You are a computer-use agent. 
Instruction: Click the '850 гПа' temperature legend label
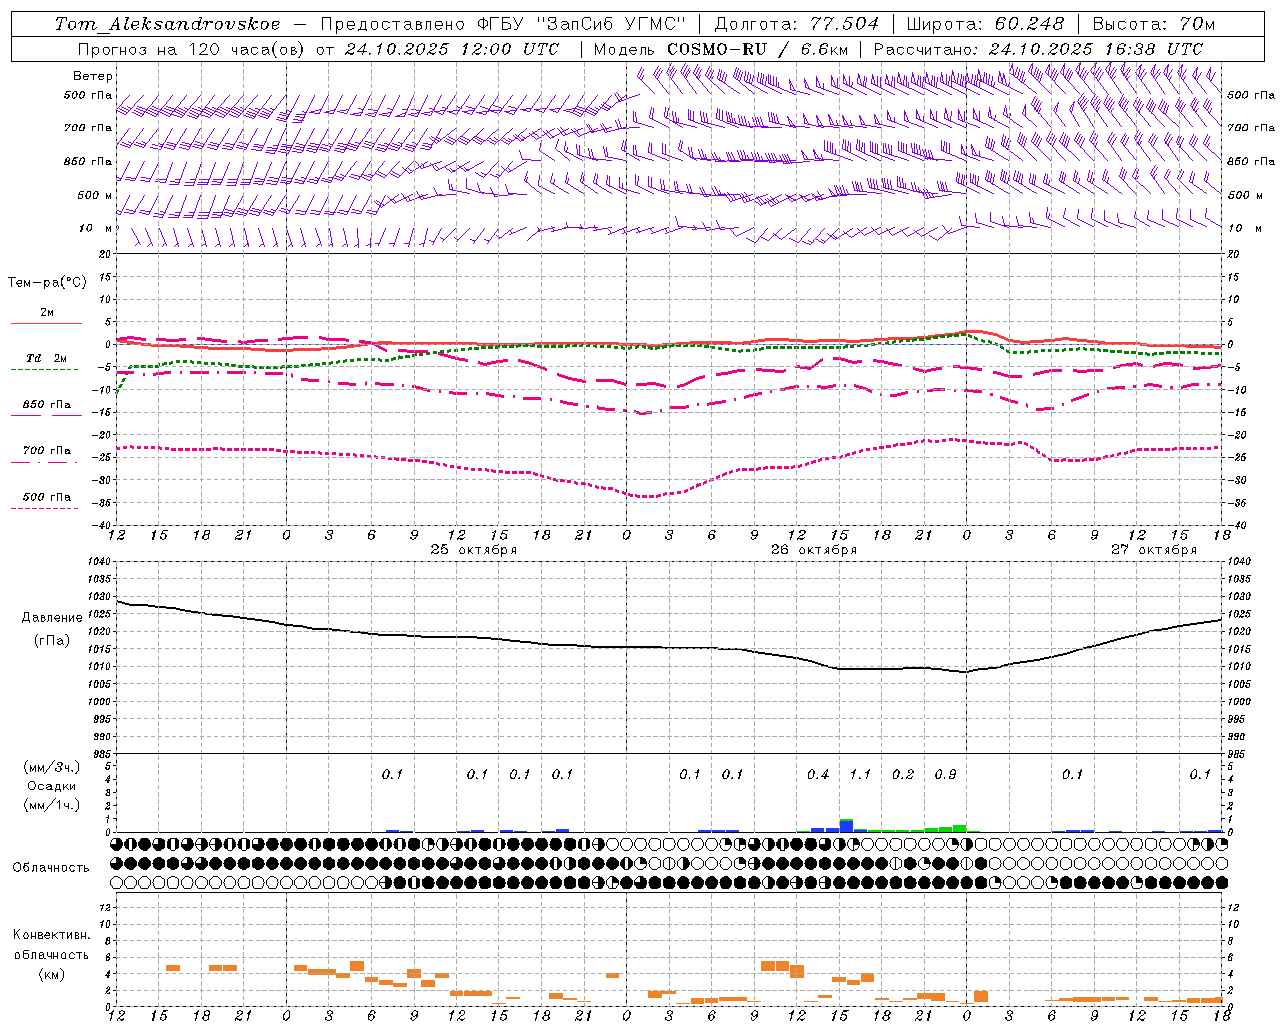(47, 405)
